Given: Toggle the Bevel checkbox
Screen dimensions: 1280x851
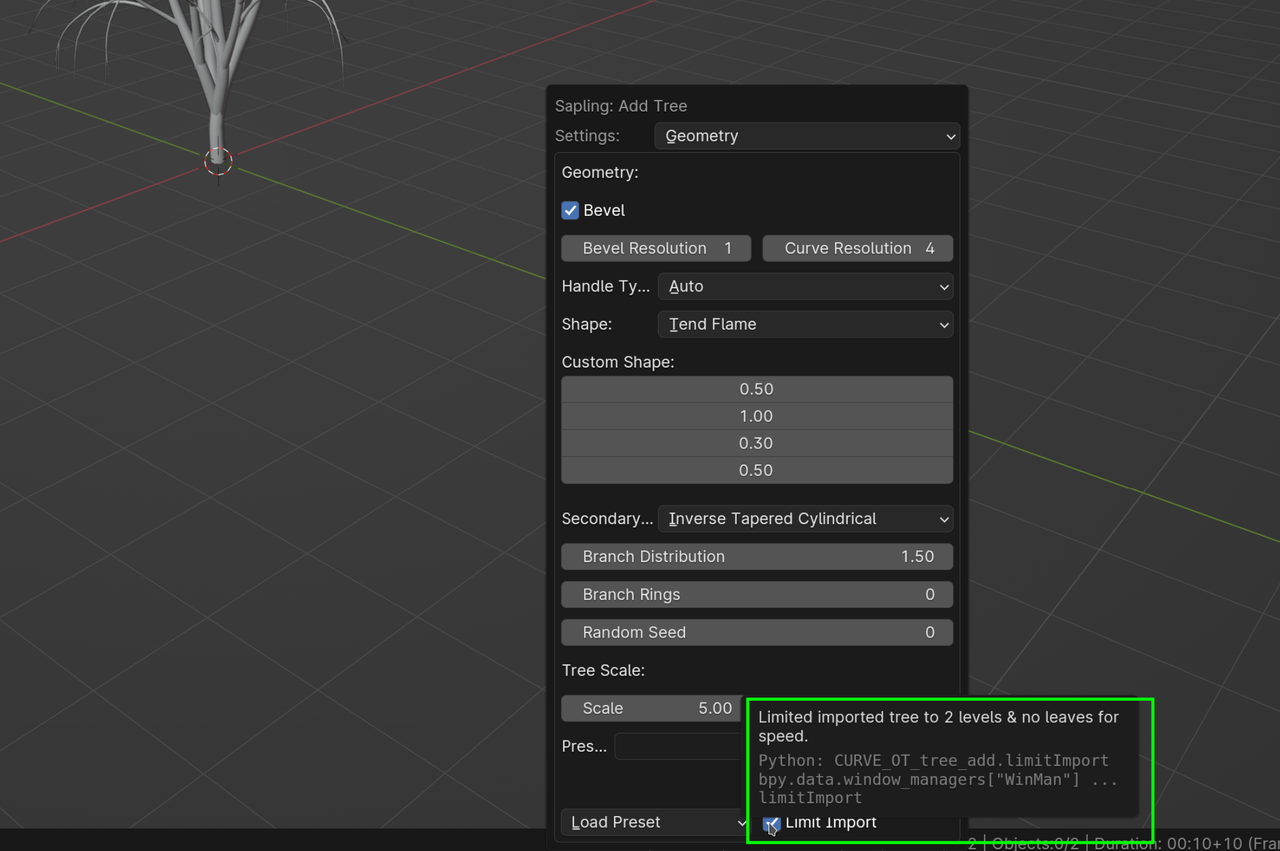Looking at the screenshot, I should pos(570,210).
